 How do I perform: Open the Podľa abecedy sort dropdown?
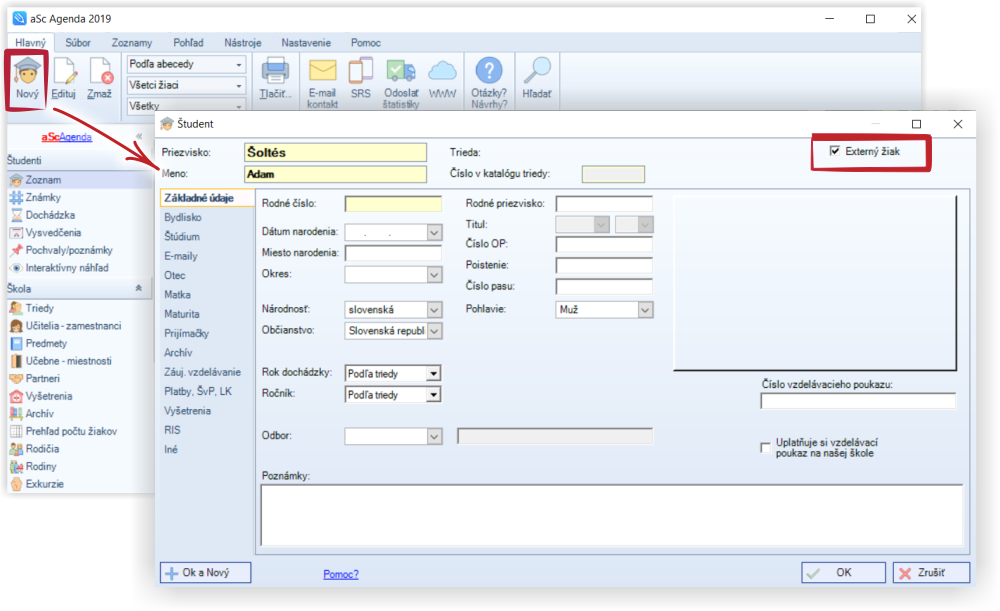[186, 64]
